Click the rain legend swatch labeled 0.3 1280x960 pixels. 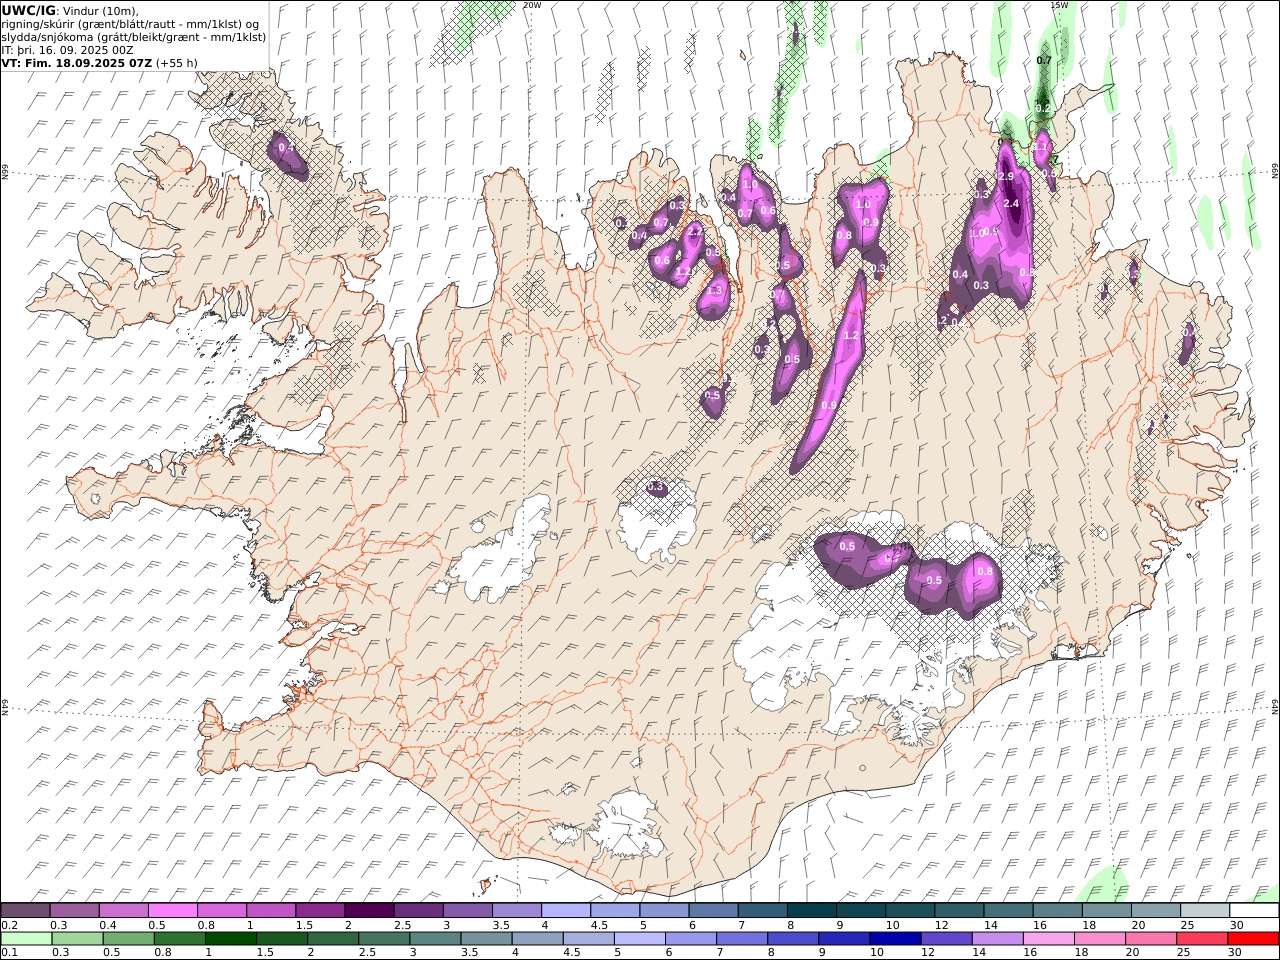coord(77,939)
